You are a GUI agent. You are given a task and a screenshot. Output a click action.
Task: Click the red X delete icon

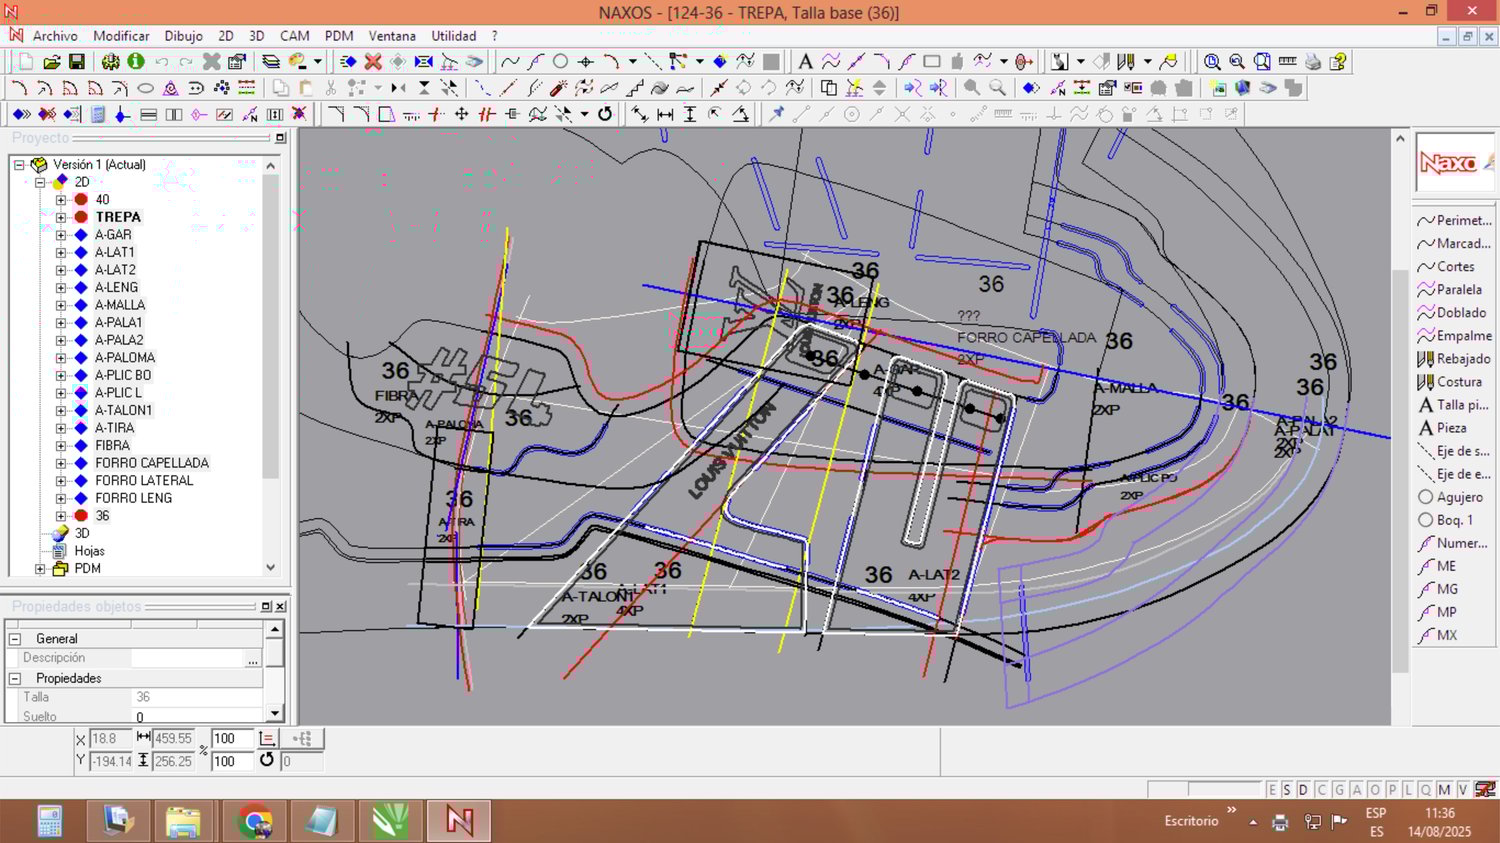pos(373,62)
